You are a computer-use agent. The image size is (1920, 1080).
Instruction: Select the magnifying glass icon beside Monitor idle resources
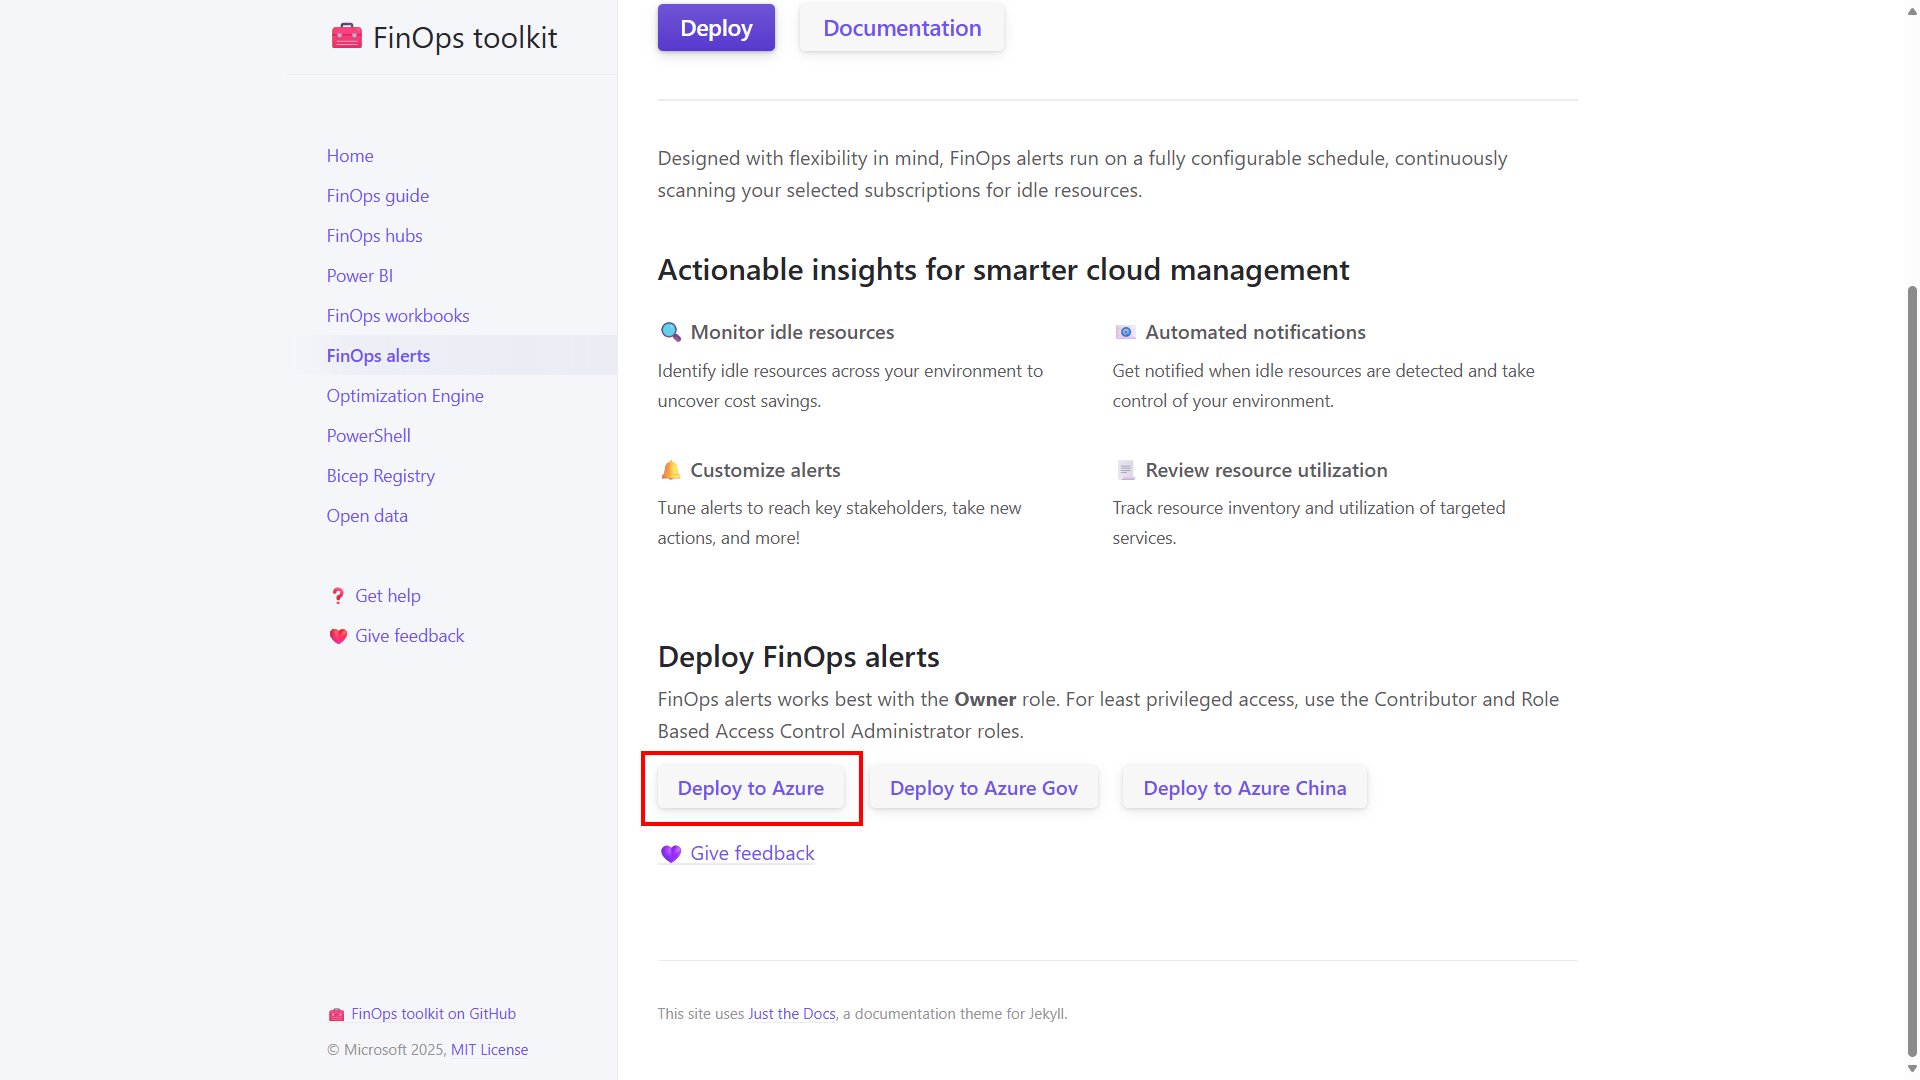tap(670, 332)
